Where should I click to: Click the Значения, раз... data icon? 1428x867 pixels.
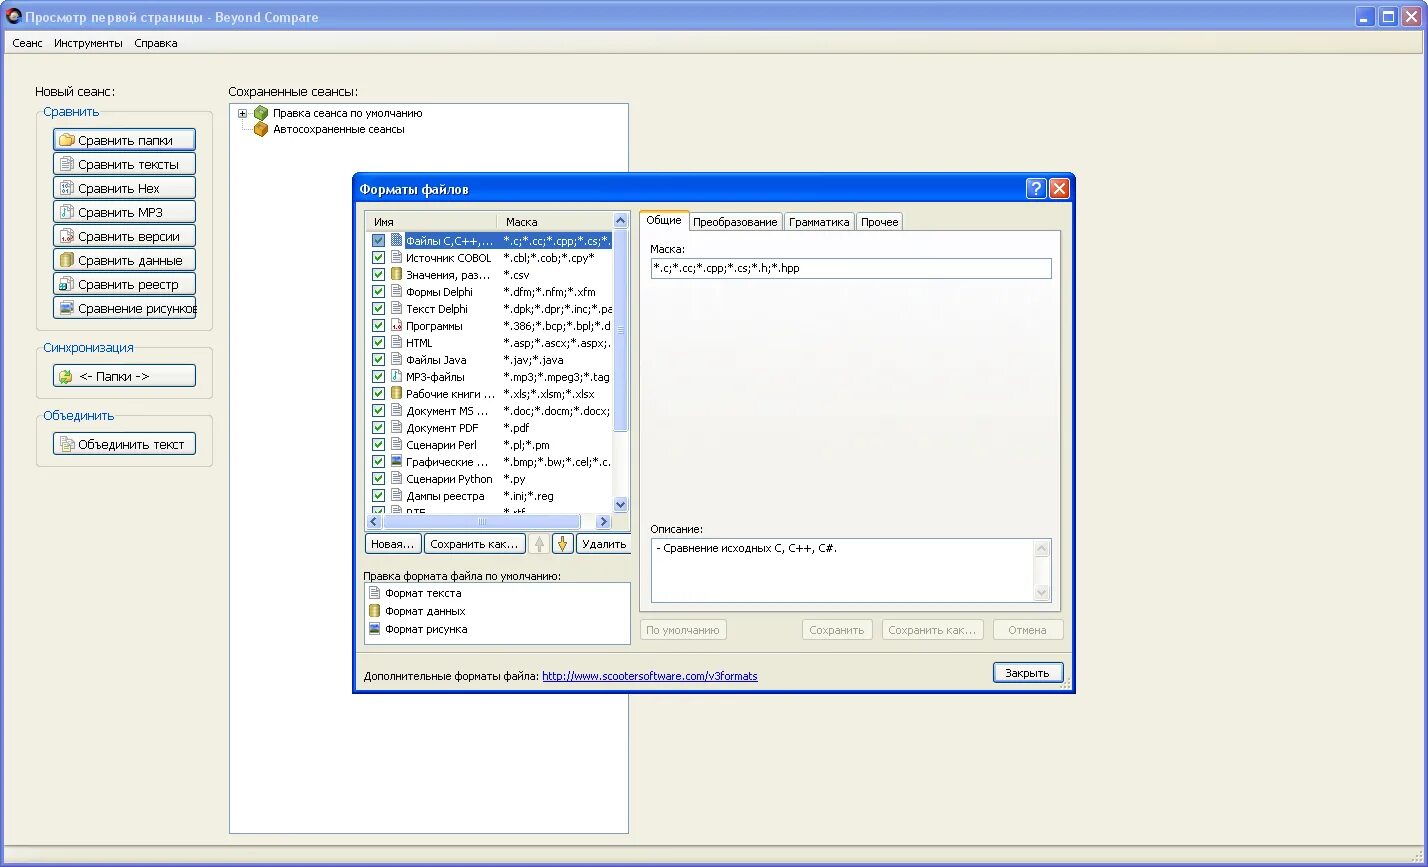[396, 275]
